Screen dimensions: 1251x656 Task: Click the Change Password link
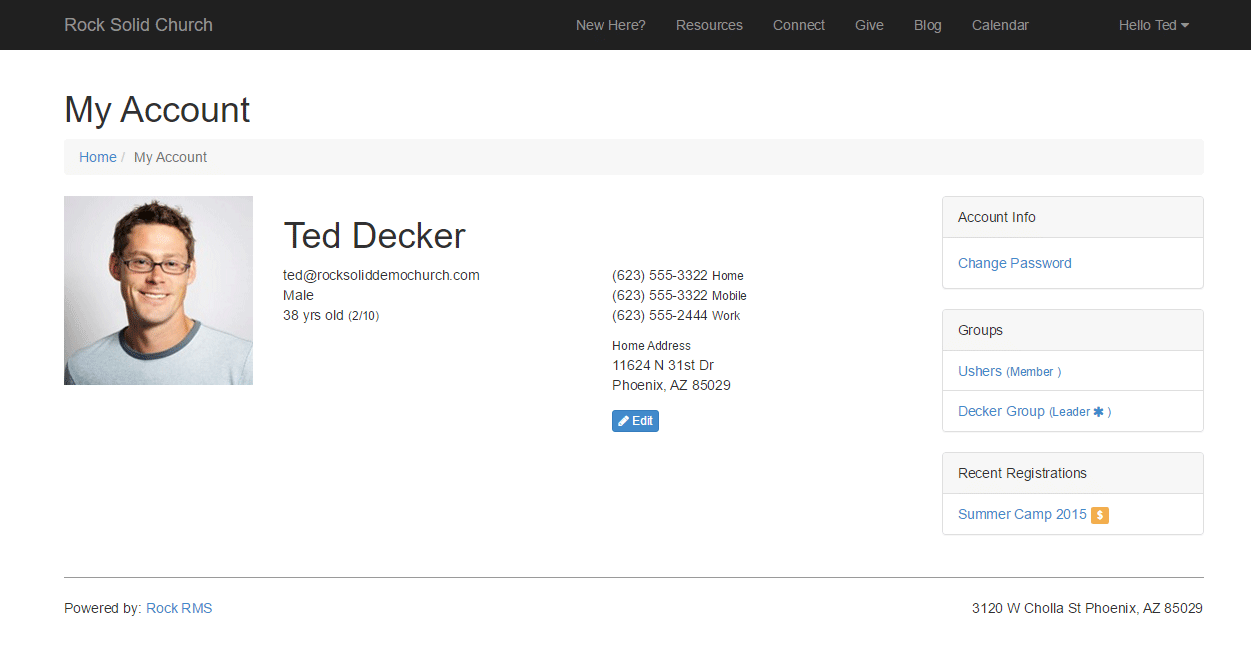click(x=1014, y=263)
